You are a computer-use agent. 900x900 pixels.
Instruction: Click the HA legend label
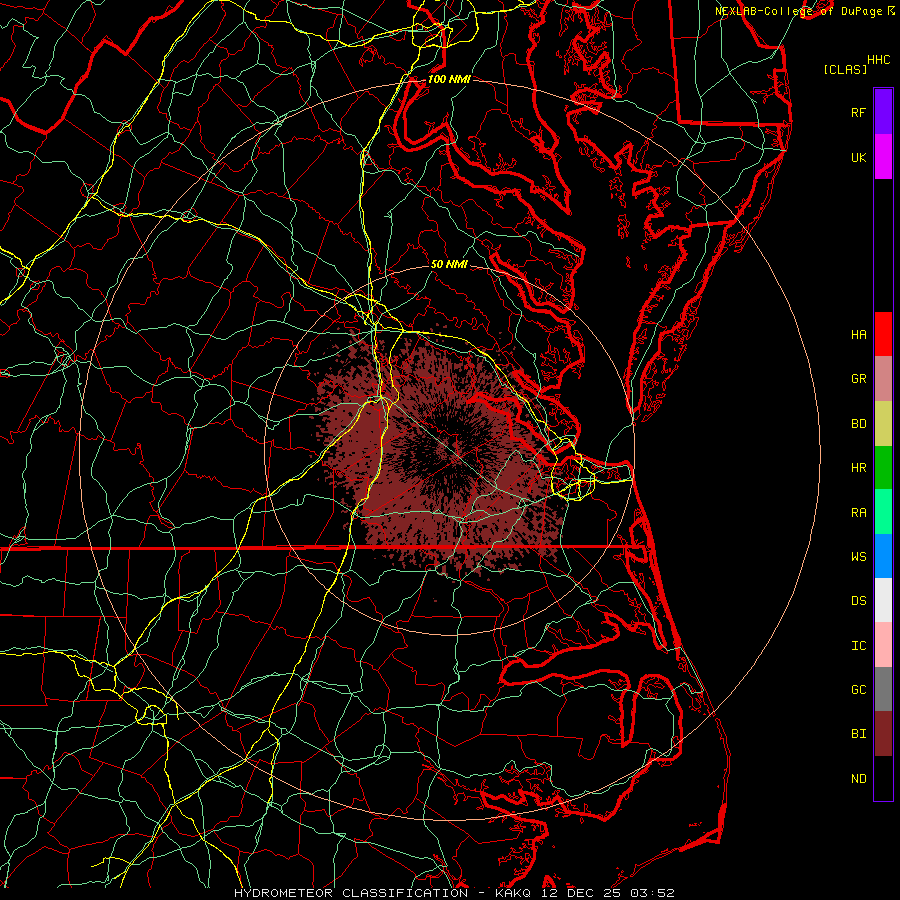(x=858, y=334)
